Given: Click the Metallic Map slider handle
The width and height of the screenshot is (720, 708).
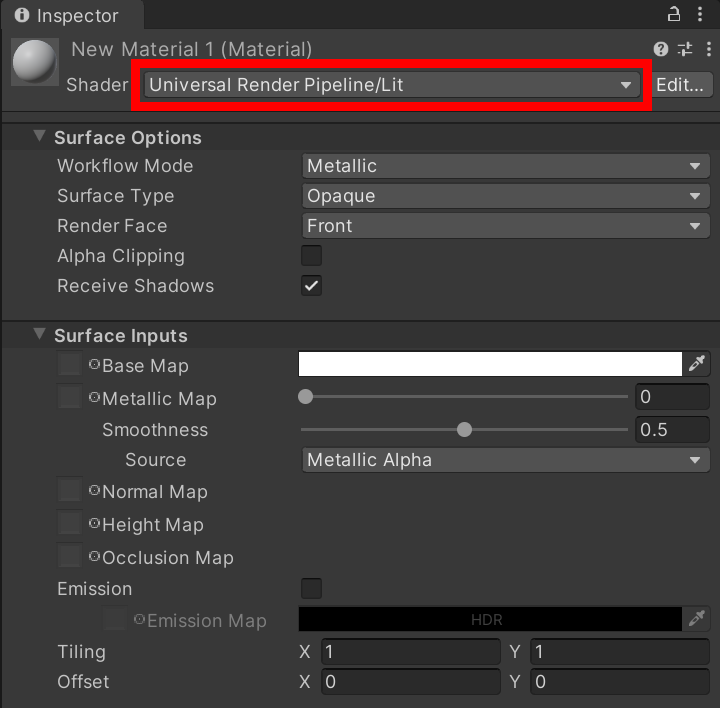Looking at the screenshot, I should 305,396.
